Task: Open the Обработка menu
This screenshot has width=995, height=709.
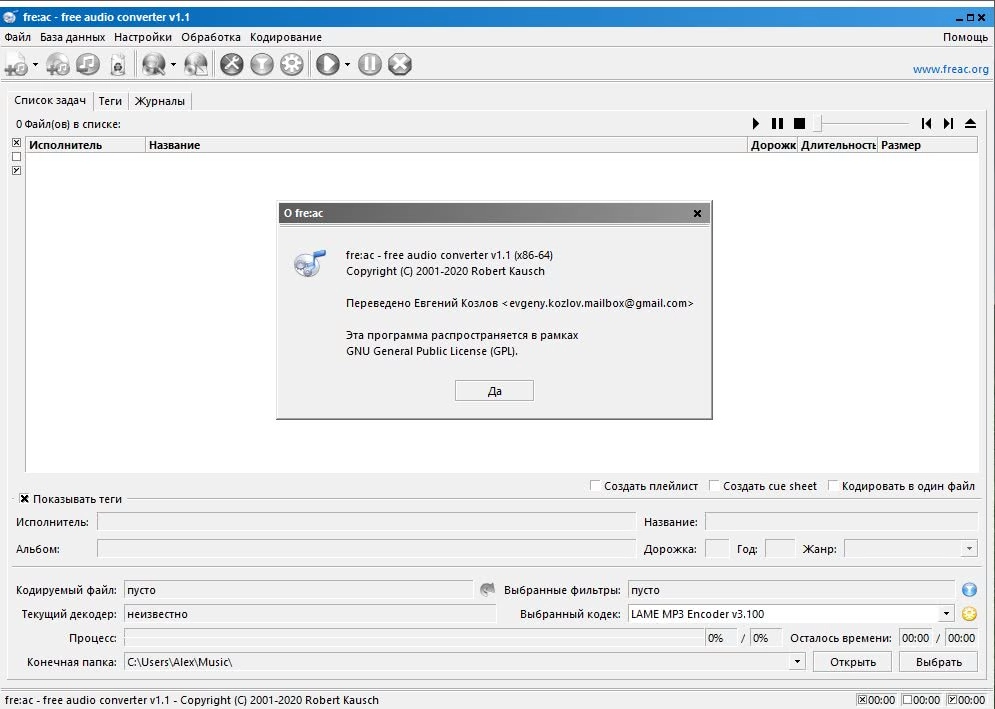Action: (211, 37)
